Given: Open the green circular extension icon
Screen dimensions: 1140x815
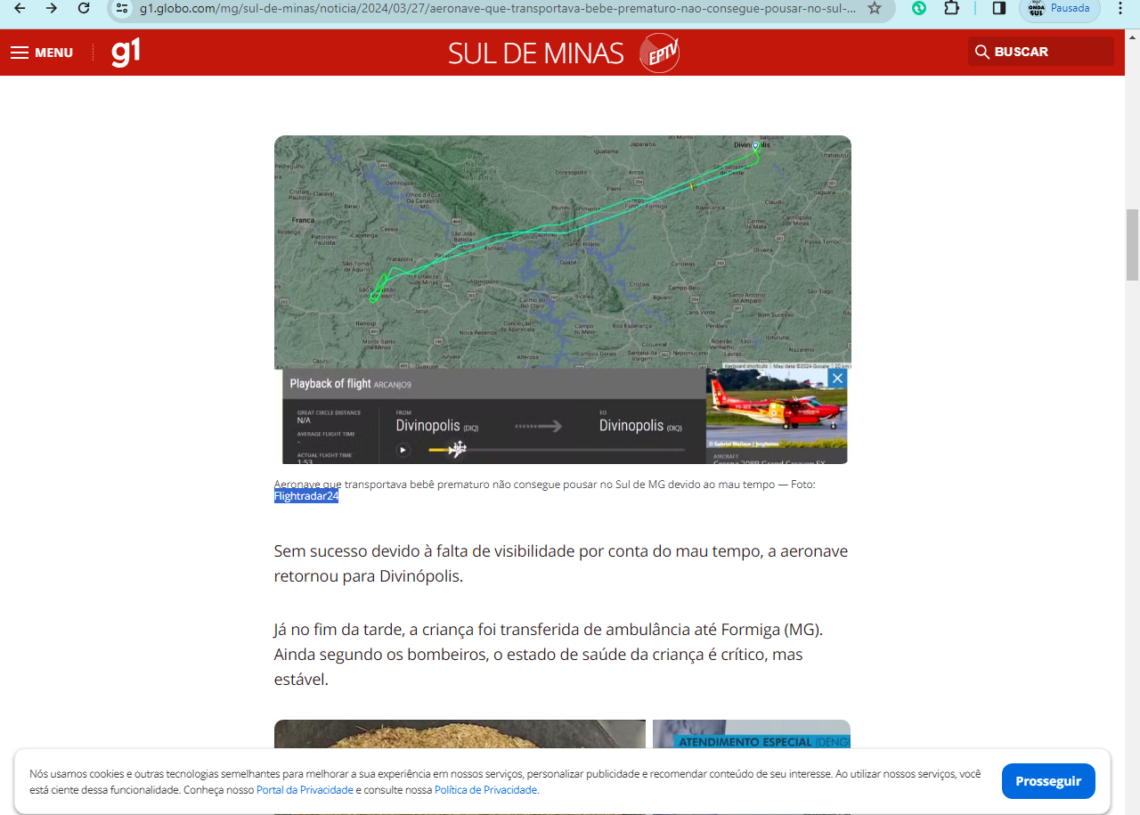Looking at the screenshot, I should pos(919,9).
